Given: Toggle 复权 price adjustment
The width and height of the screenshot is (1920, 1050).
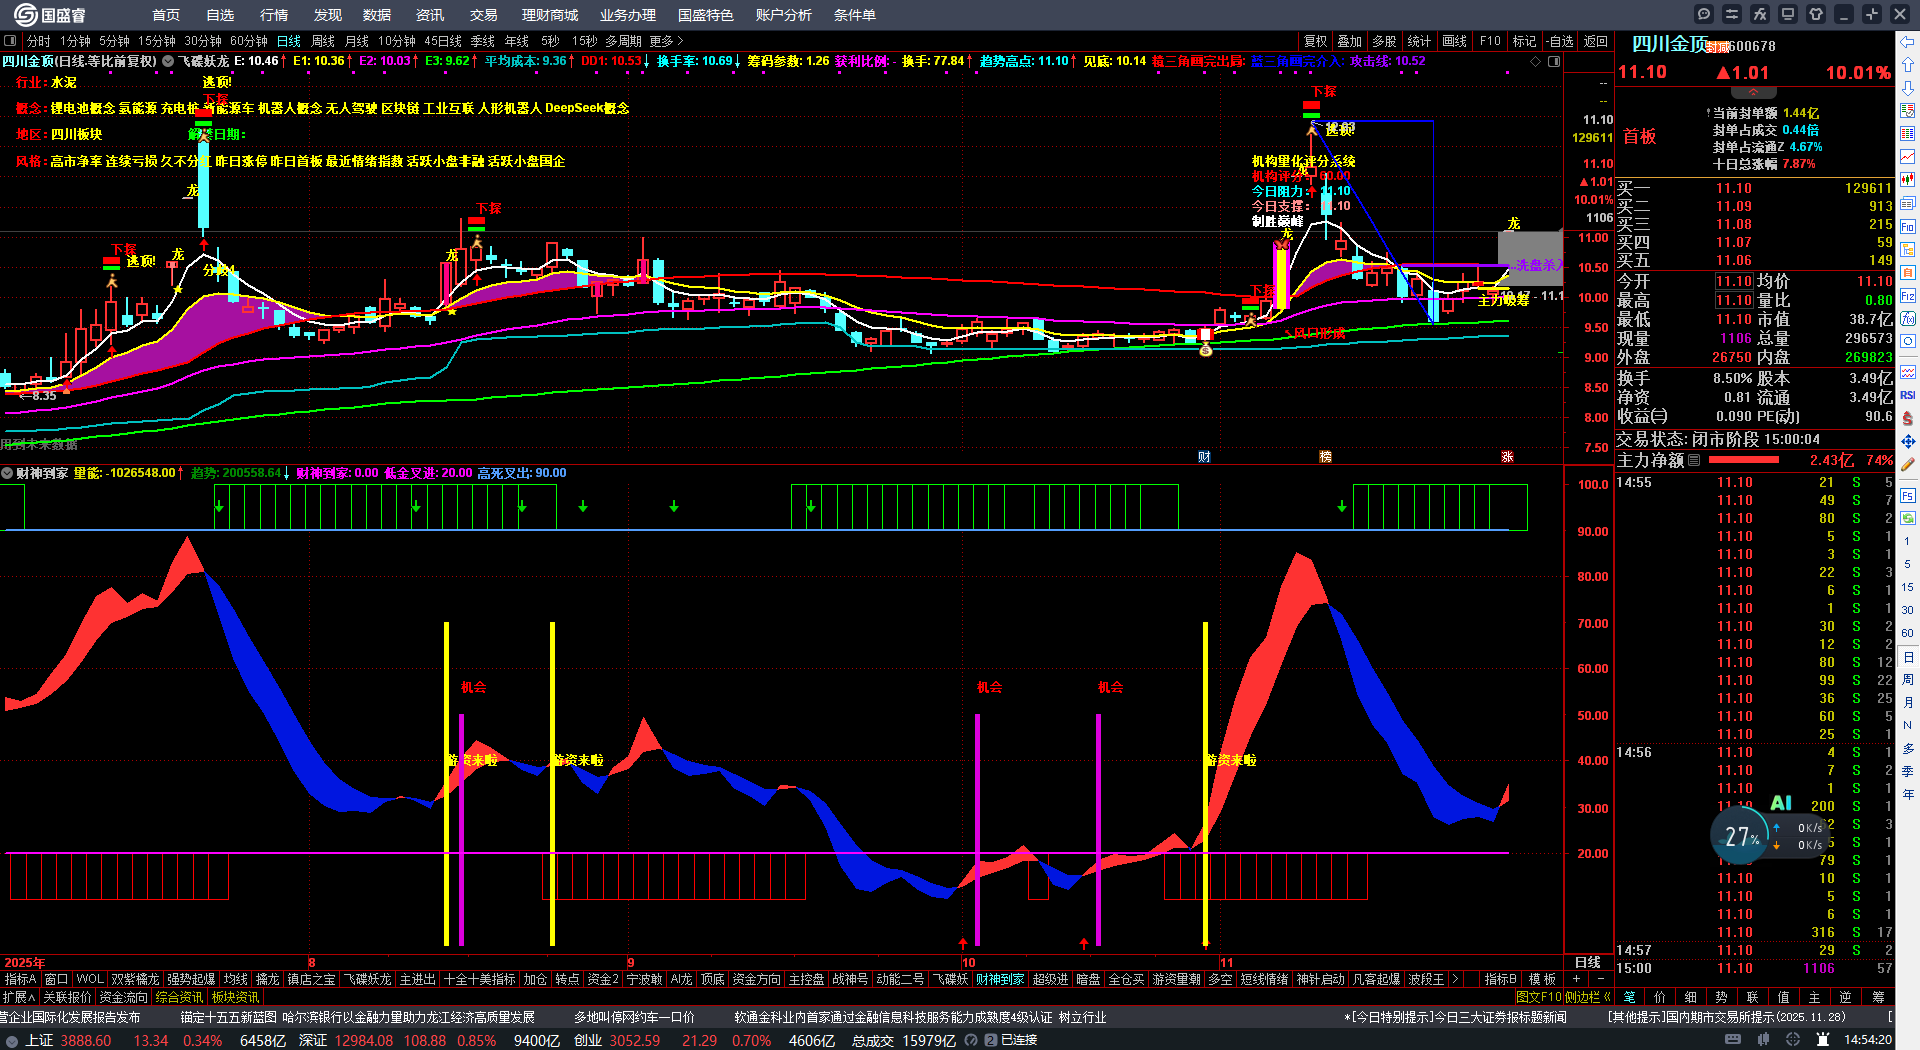Looking at the screenshot, I should pyautogui.click(x=1316, y=41).
